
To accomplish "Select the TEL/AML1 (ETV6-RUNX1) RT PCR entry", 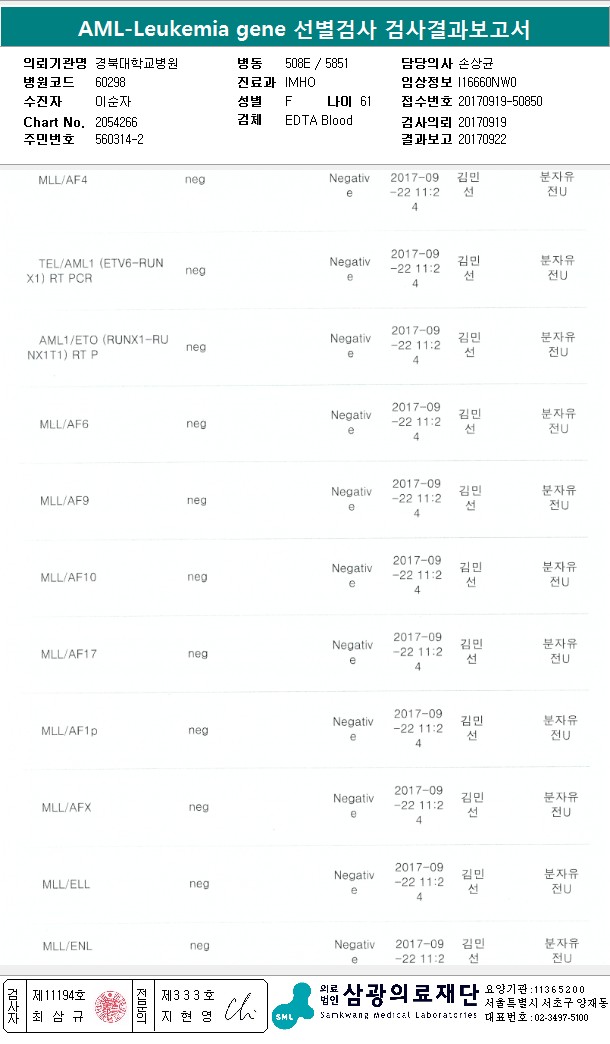I will (x=82, y=270).
